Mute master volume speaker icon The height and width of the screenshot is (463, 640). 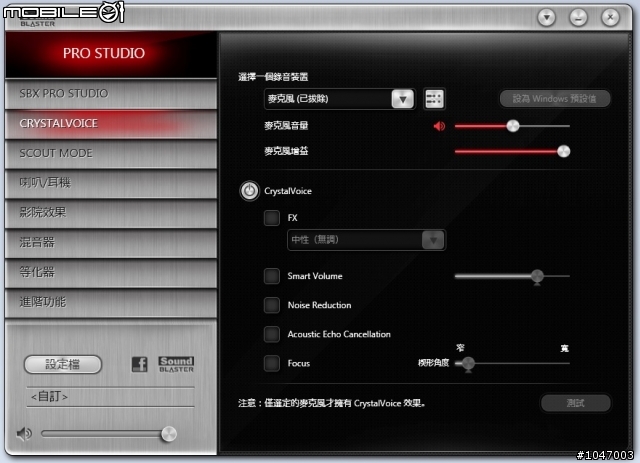24,434
